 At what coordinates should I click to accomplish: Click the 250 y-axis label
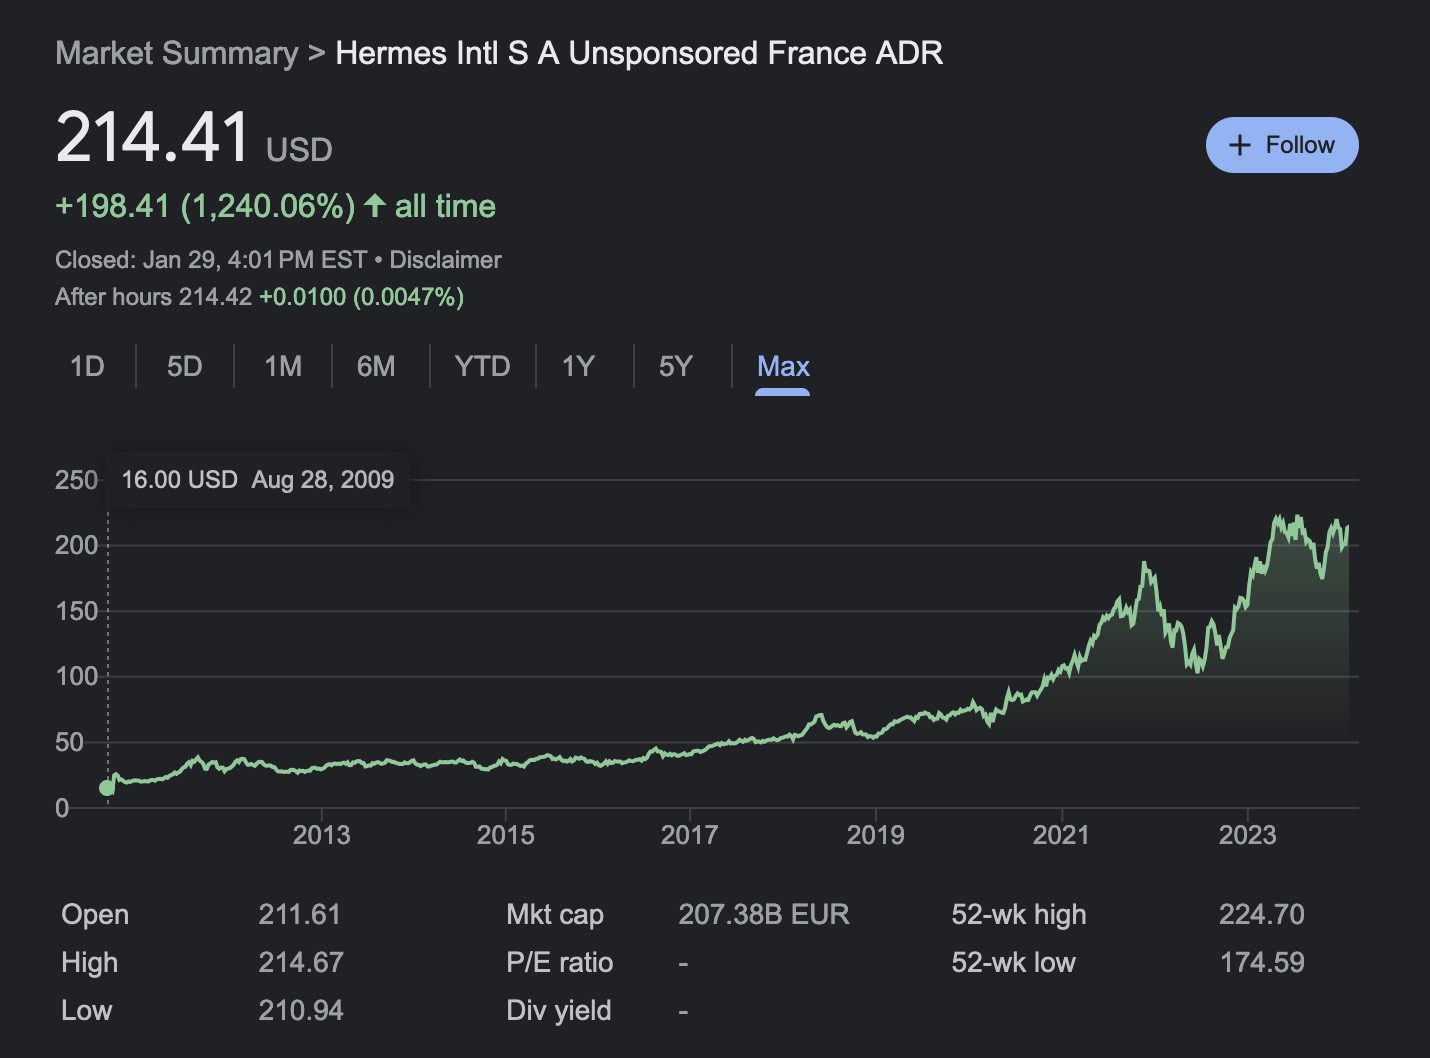tap(76, 480)
